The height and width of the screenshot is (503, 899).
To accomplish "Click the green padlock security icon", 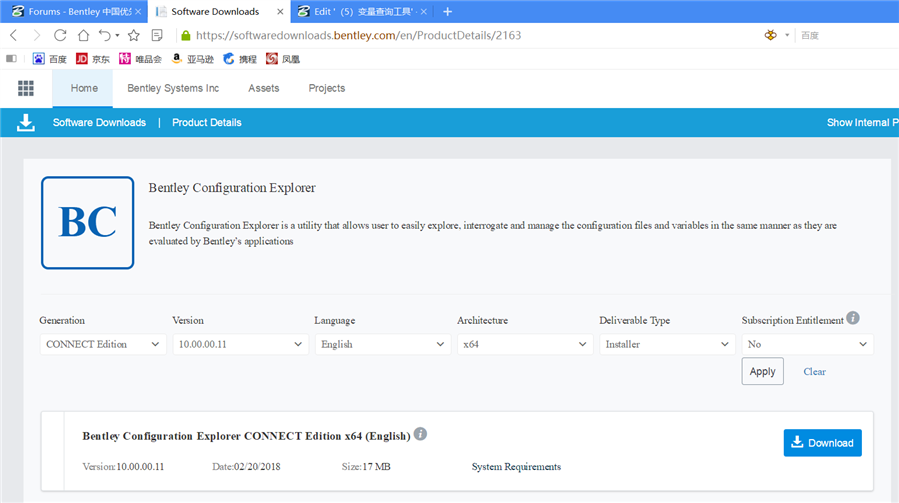I will (185, 36).
